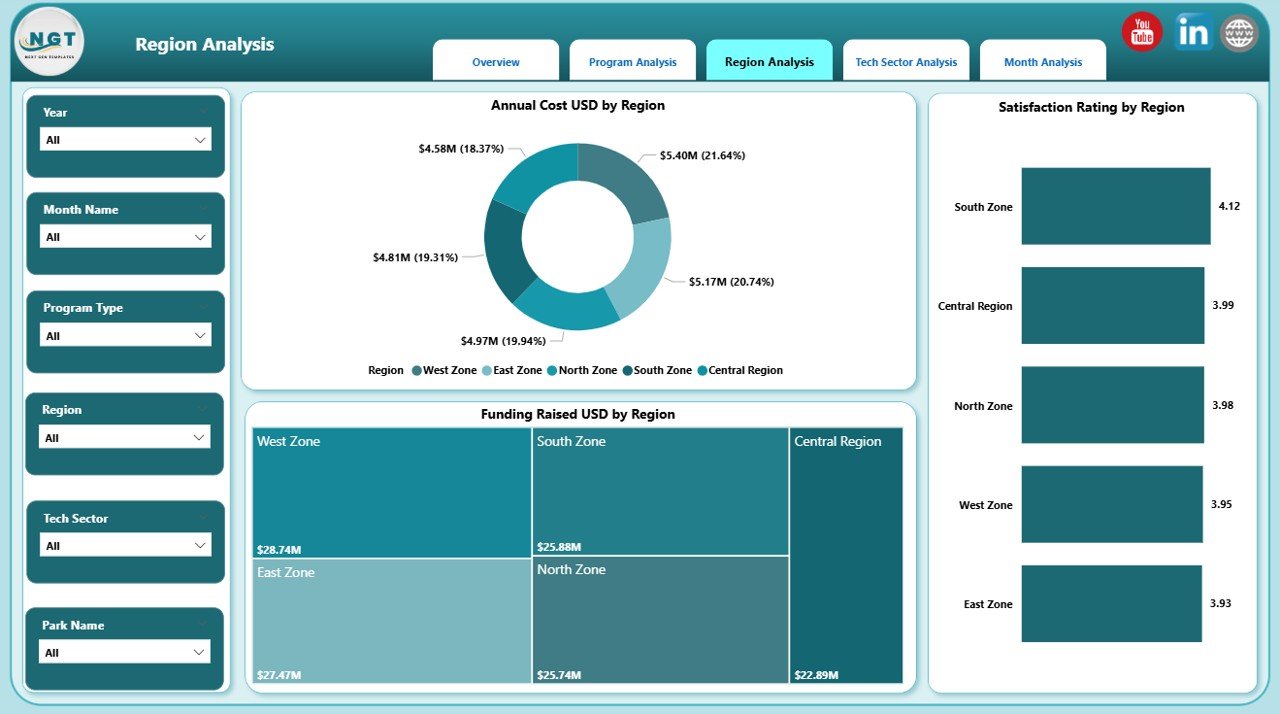Image resolution: width=1280 pixels, height=714 pixels.
Task: Click the West Zone treemap block
Action: 390,490
